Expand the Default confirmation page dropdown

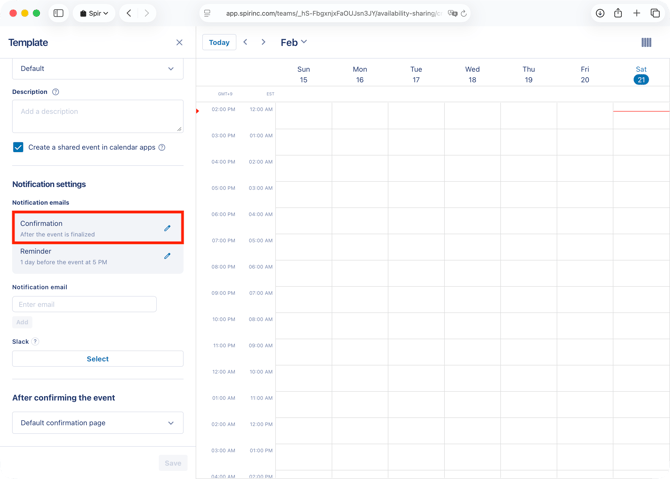pos(97,423)
